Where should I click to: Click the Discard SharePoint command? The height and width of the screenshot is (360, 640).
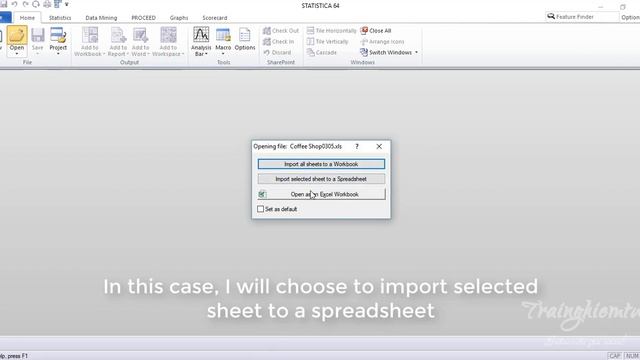pos(277,53)
